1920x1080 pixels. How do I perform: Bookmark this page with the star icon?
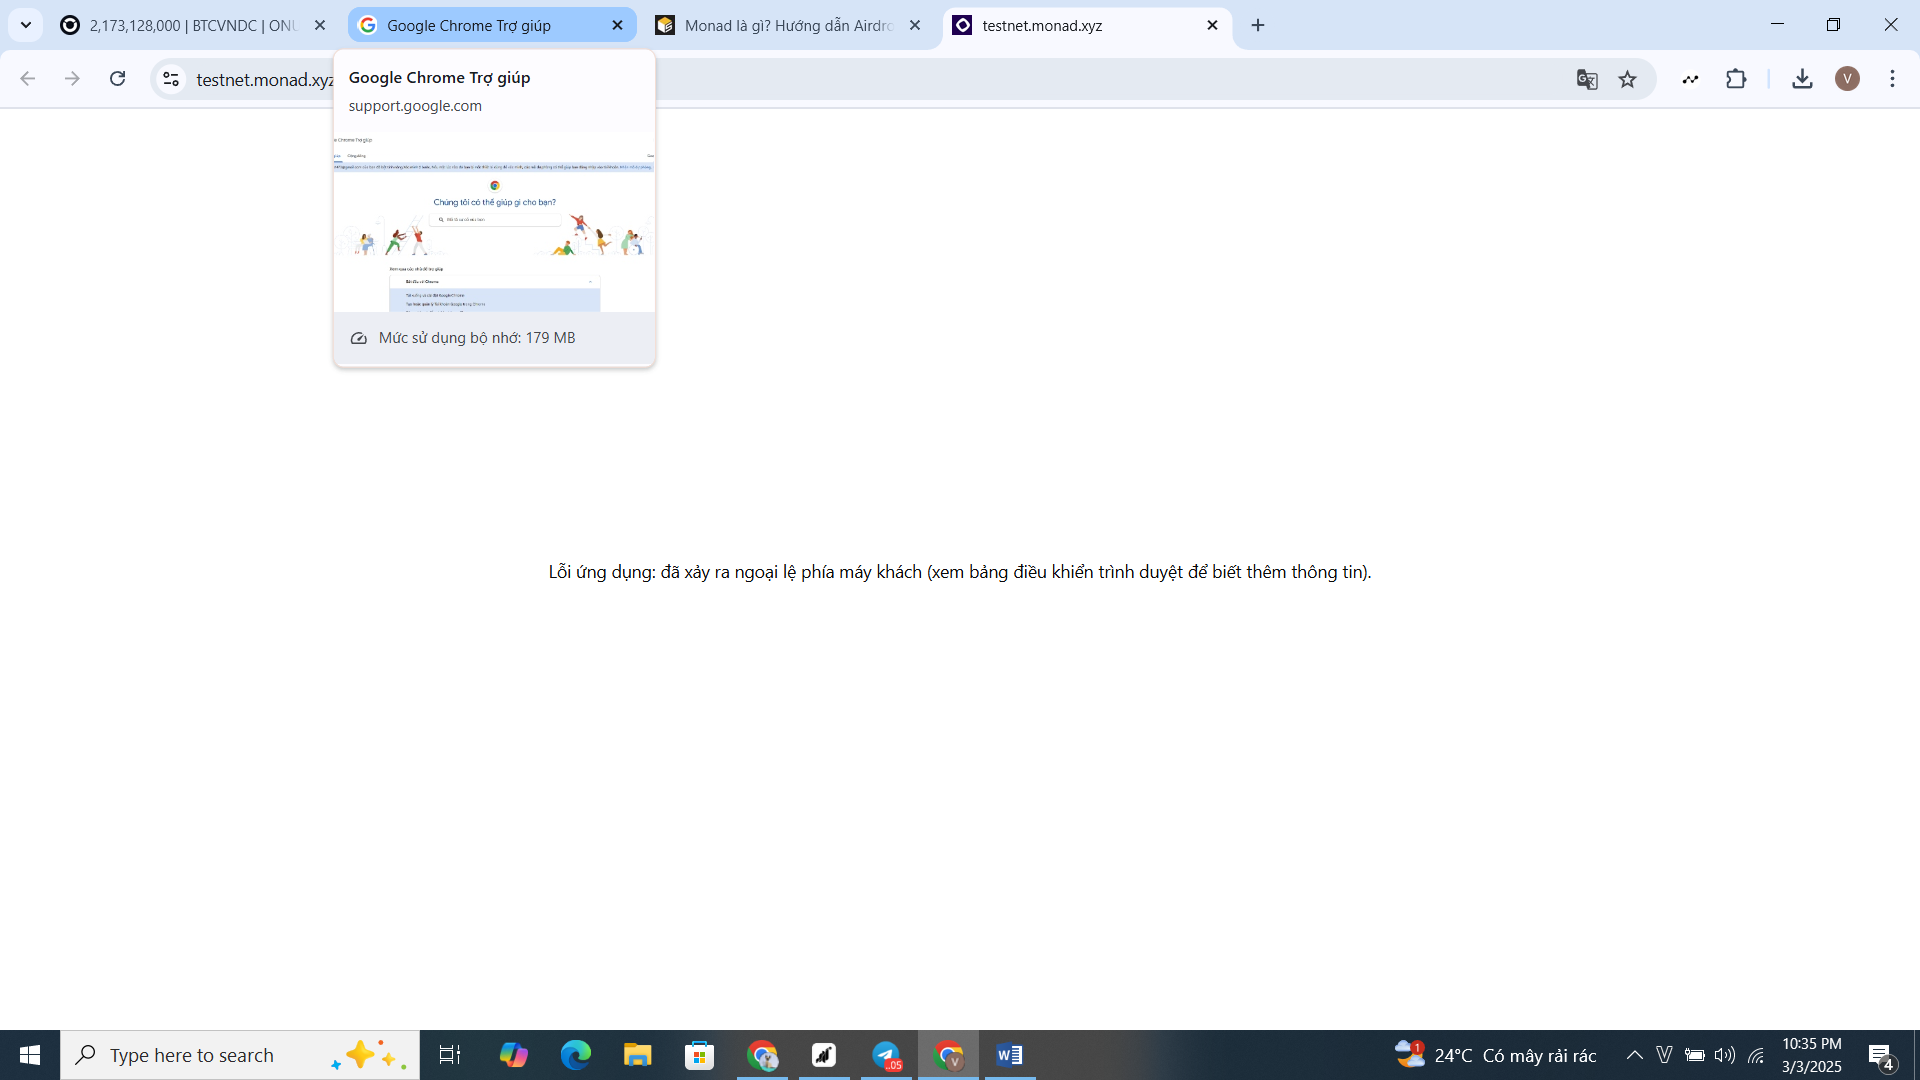point(1628,79)
